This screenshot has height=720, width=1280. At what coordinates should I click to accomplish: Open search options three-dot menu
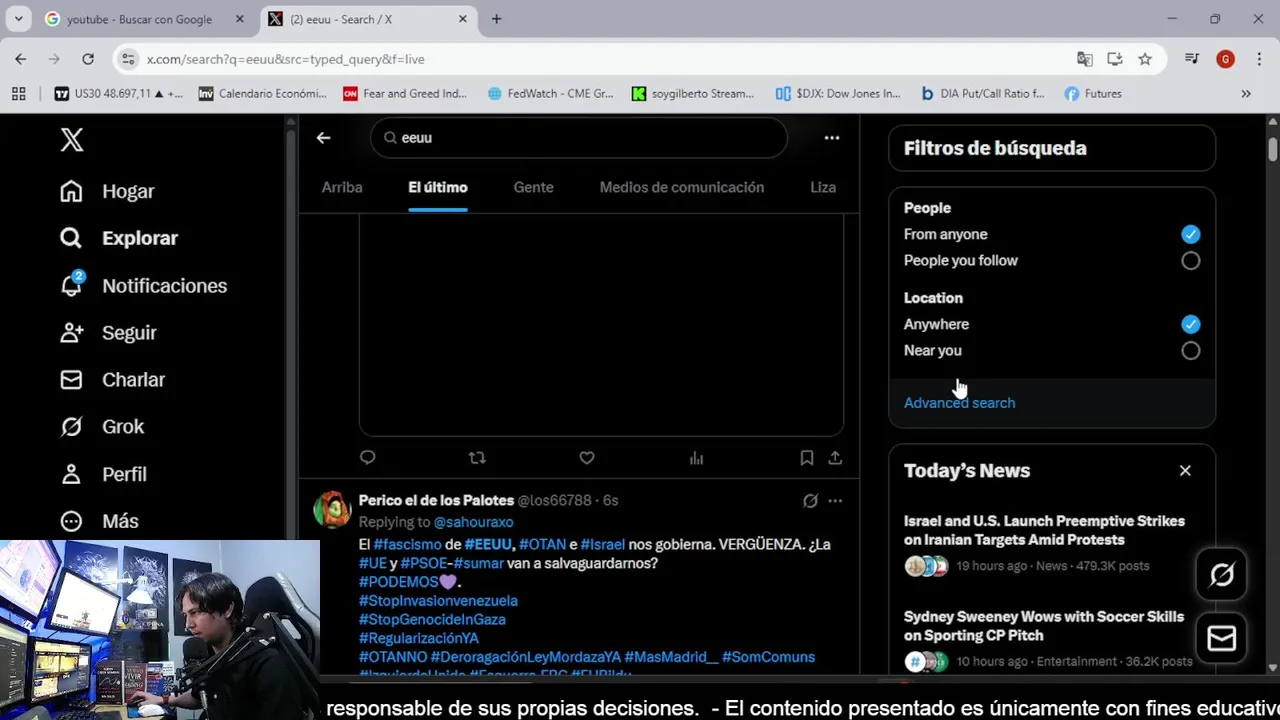pyautogui.click(x=832, y=138)
